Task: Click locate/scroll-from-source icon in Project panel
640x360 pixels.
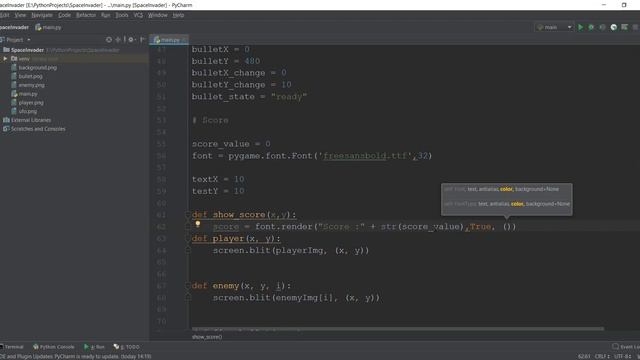Action: coord(109,40)
